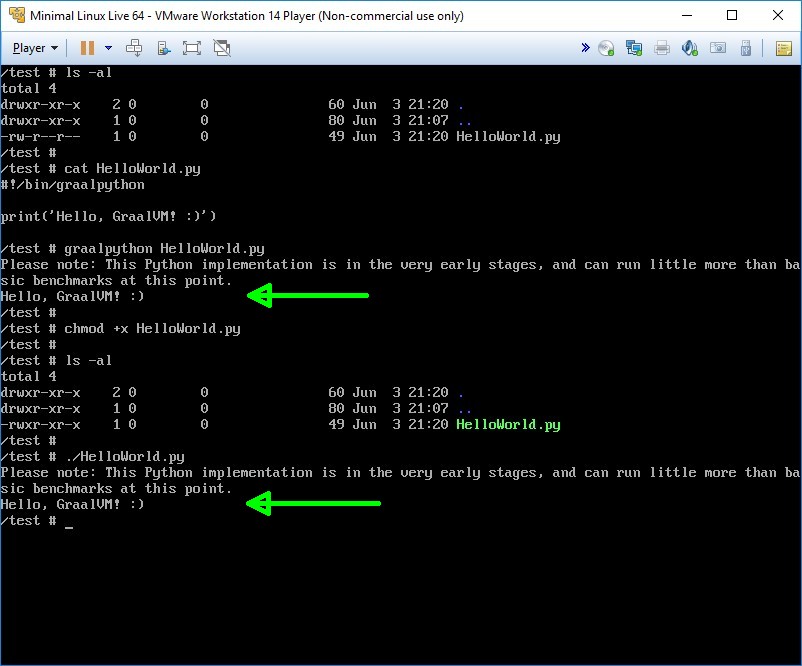The height and width of the screenshot is (666, 802).
Task: Click the green HelloWorld.py filename
Action: pyautogui.click(x=508, y=425)
